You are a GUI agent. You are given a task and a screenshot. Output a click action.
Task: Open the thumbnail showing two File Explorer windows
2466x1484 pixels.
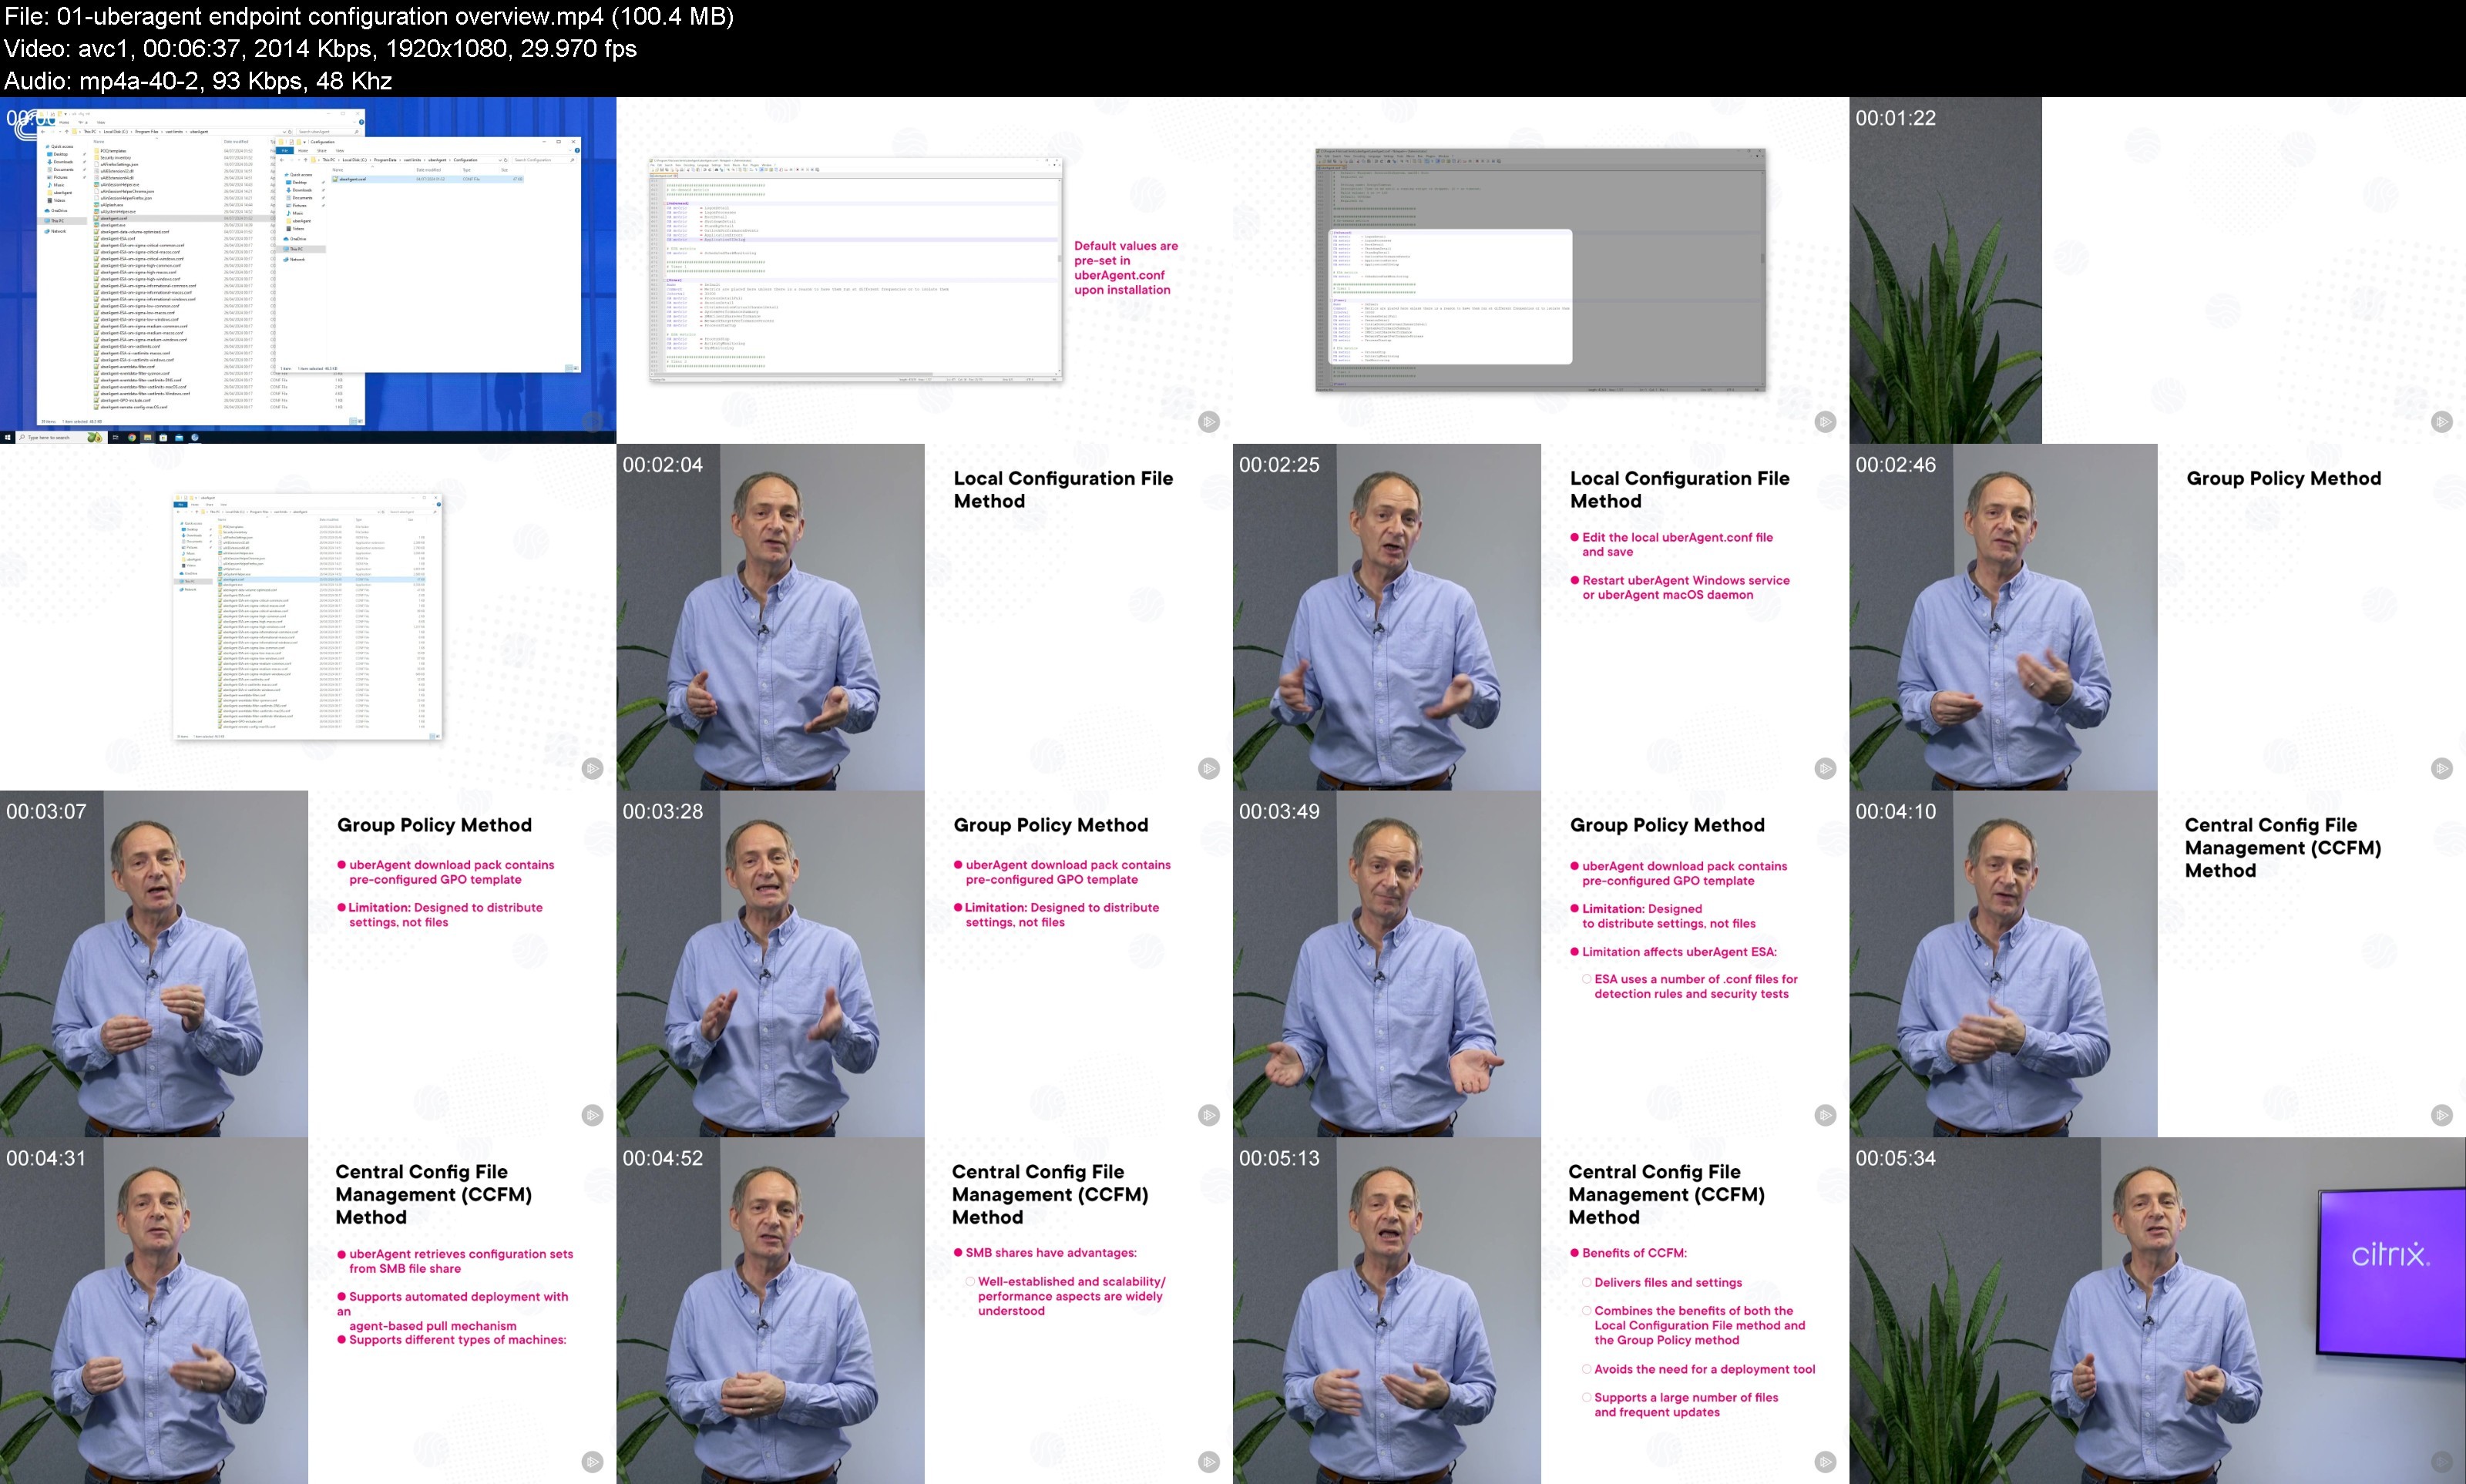pos(308,270)
